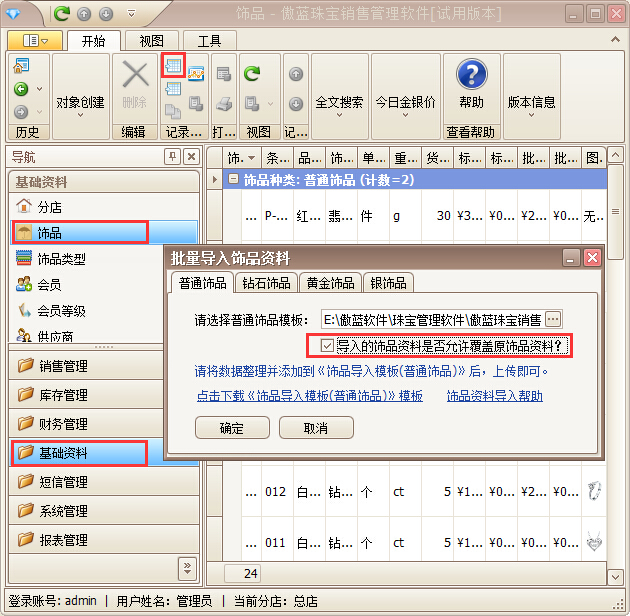Click the large blue 帮助 help icon
630x616 pixels.
pyautogui.click(x=471, y=75)
